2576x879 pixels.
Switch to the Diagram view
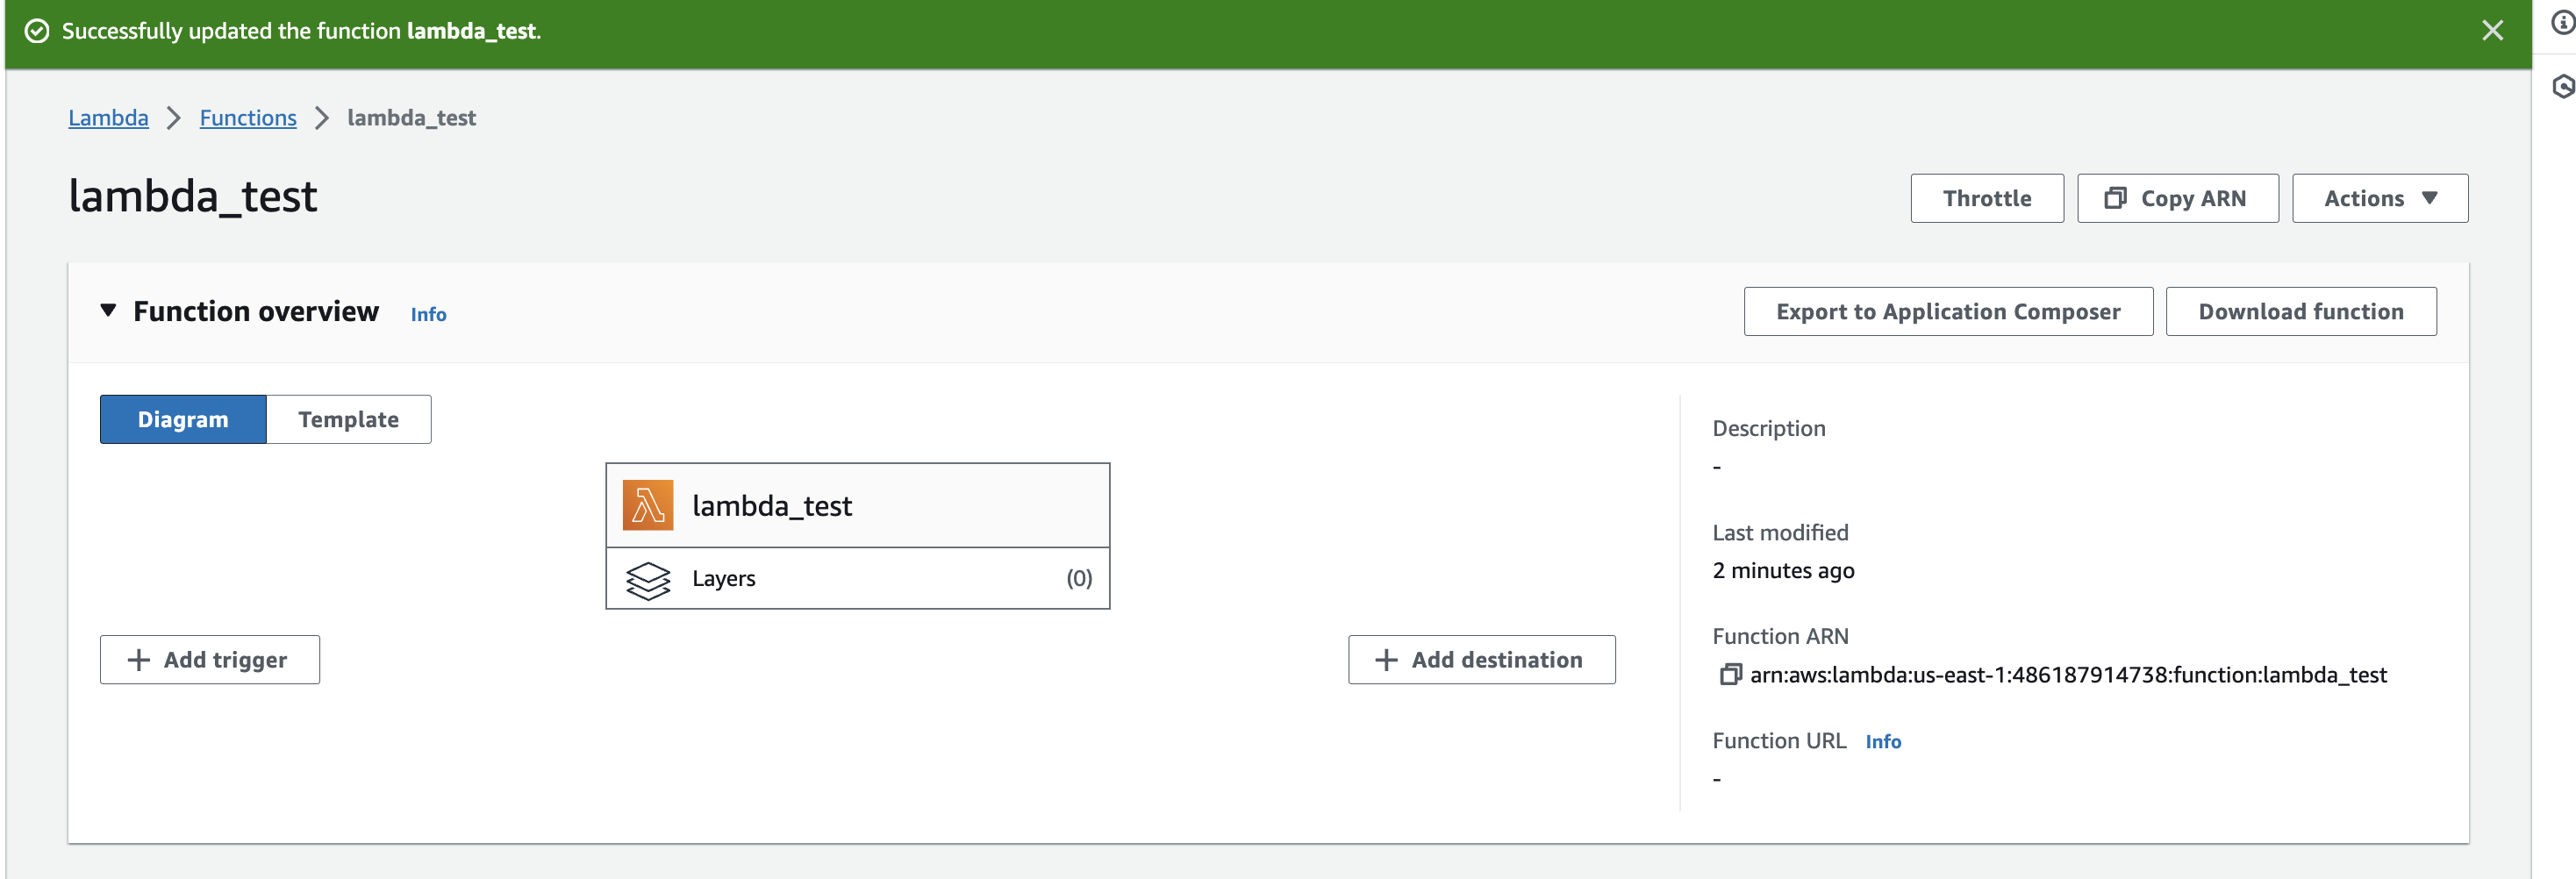(183, 419)
